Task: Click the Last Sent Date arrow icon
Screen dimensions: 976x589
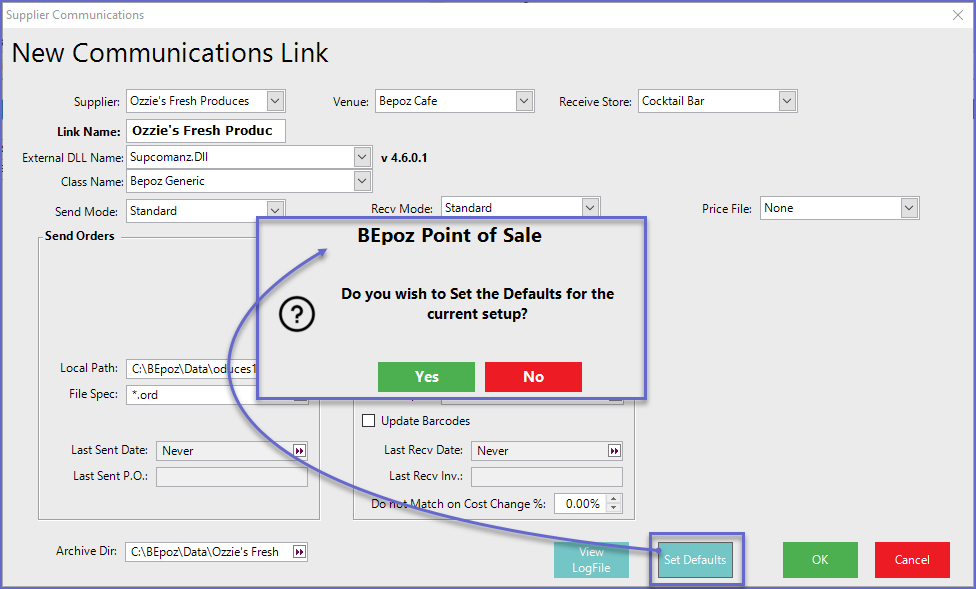Action: click(x=299, y=451)
